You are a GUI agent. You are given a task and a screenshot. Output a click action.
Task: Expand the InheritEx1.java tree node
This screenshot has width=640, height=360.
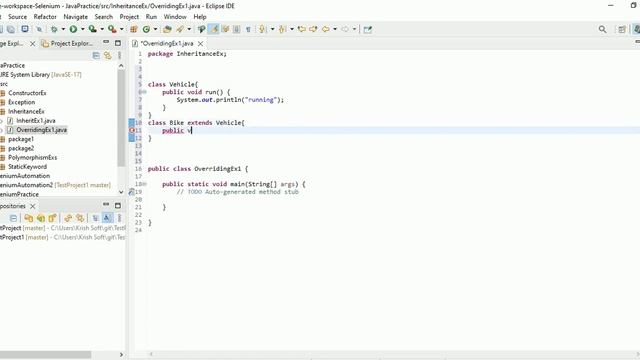[x=2, y=121]
